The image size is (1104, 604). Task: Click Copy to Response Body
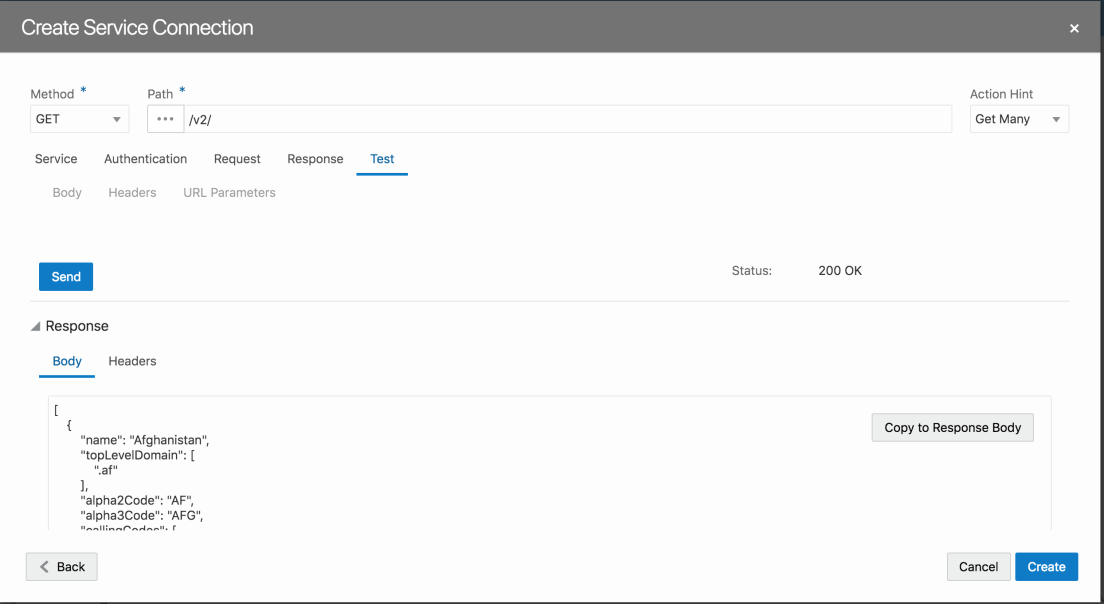click(x=952, y=427)
